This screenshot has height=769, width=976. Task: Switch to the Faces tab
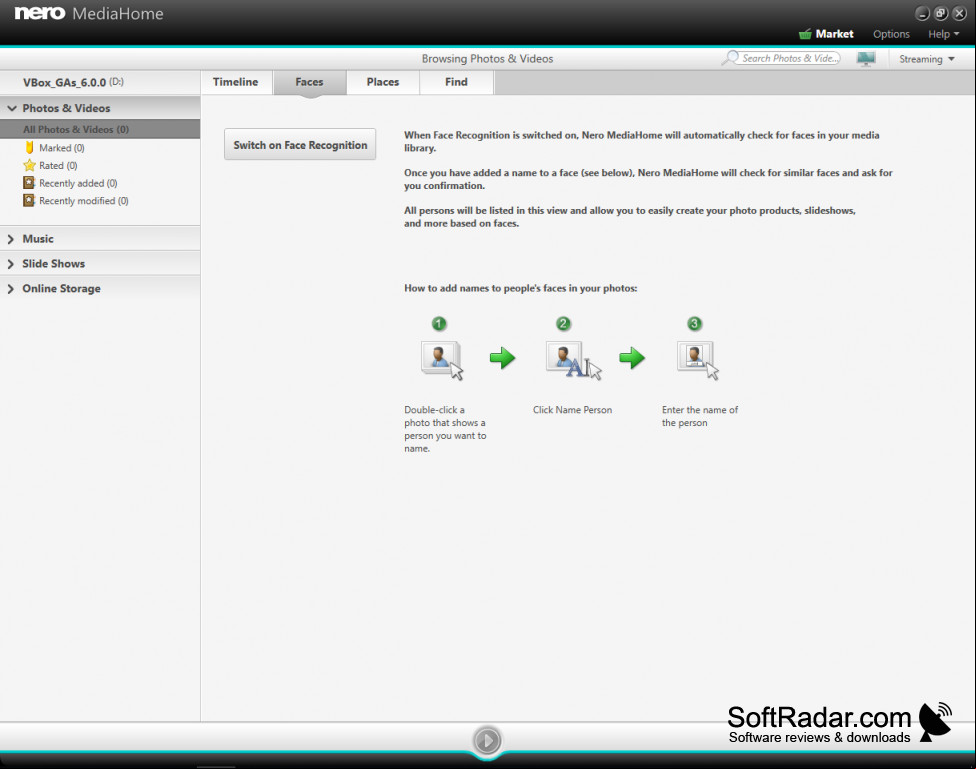[309, 82]
